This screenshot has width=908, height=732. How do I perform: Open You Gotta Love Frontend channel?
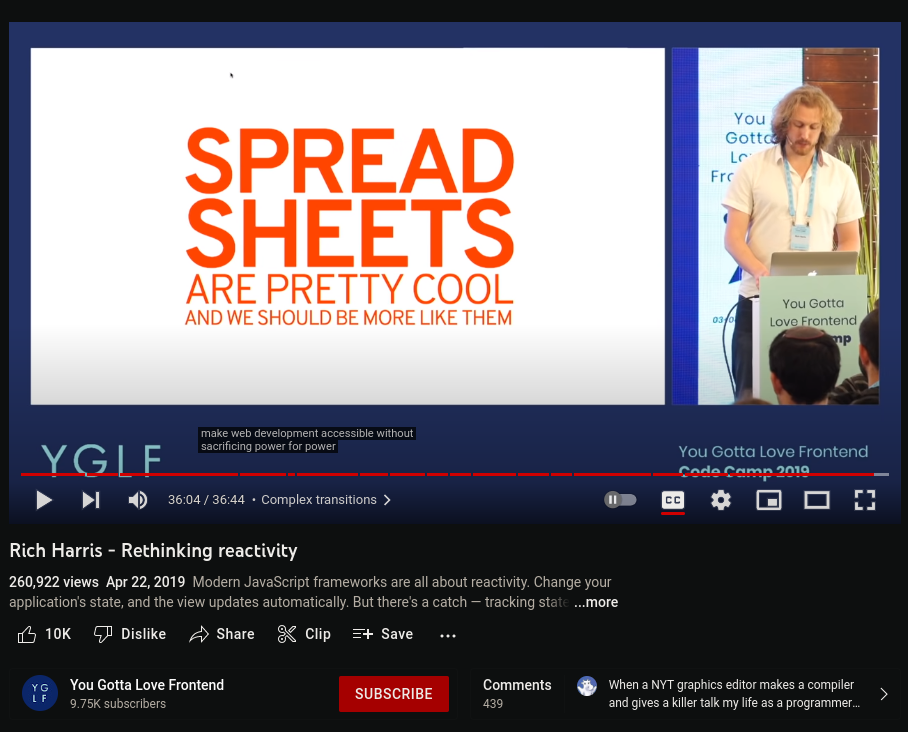pos(147,685)
